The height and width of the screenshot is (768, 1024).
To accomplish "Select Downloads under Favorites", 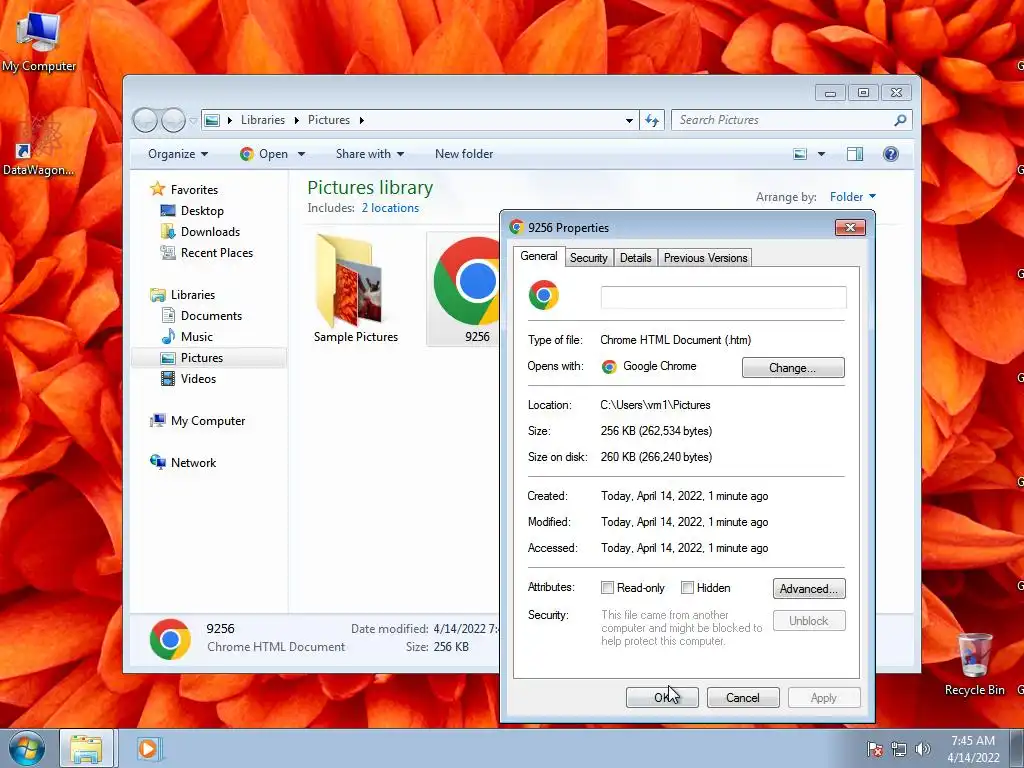I will [210, 232].
